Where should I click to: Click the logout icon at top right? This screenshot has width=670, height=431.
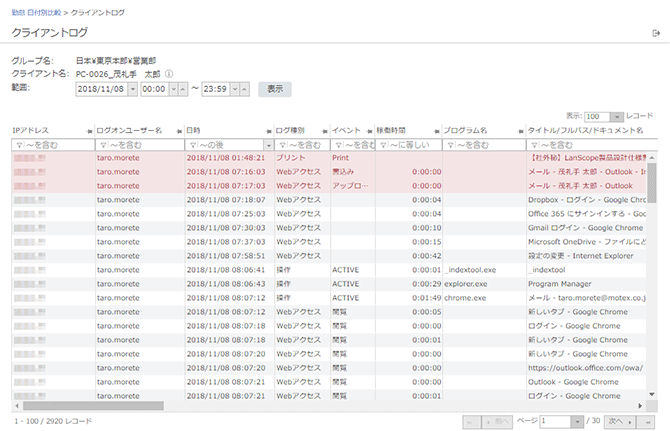[x=655, y=33]
